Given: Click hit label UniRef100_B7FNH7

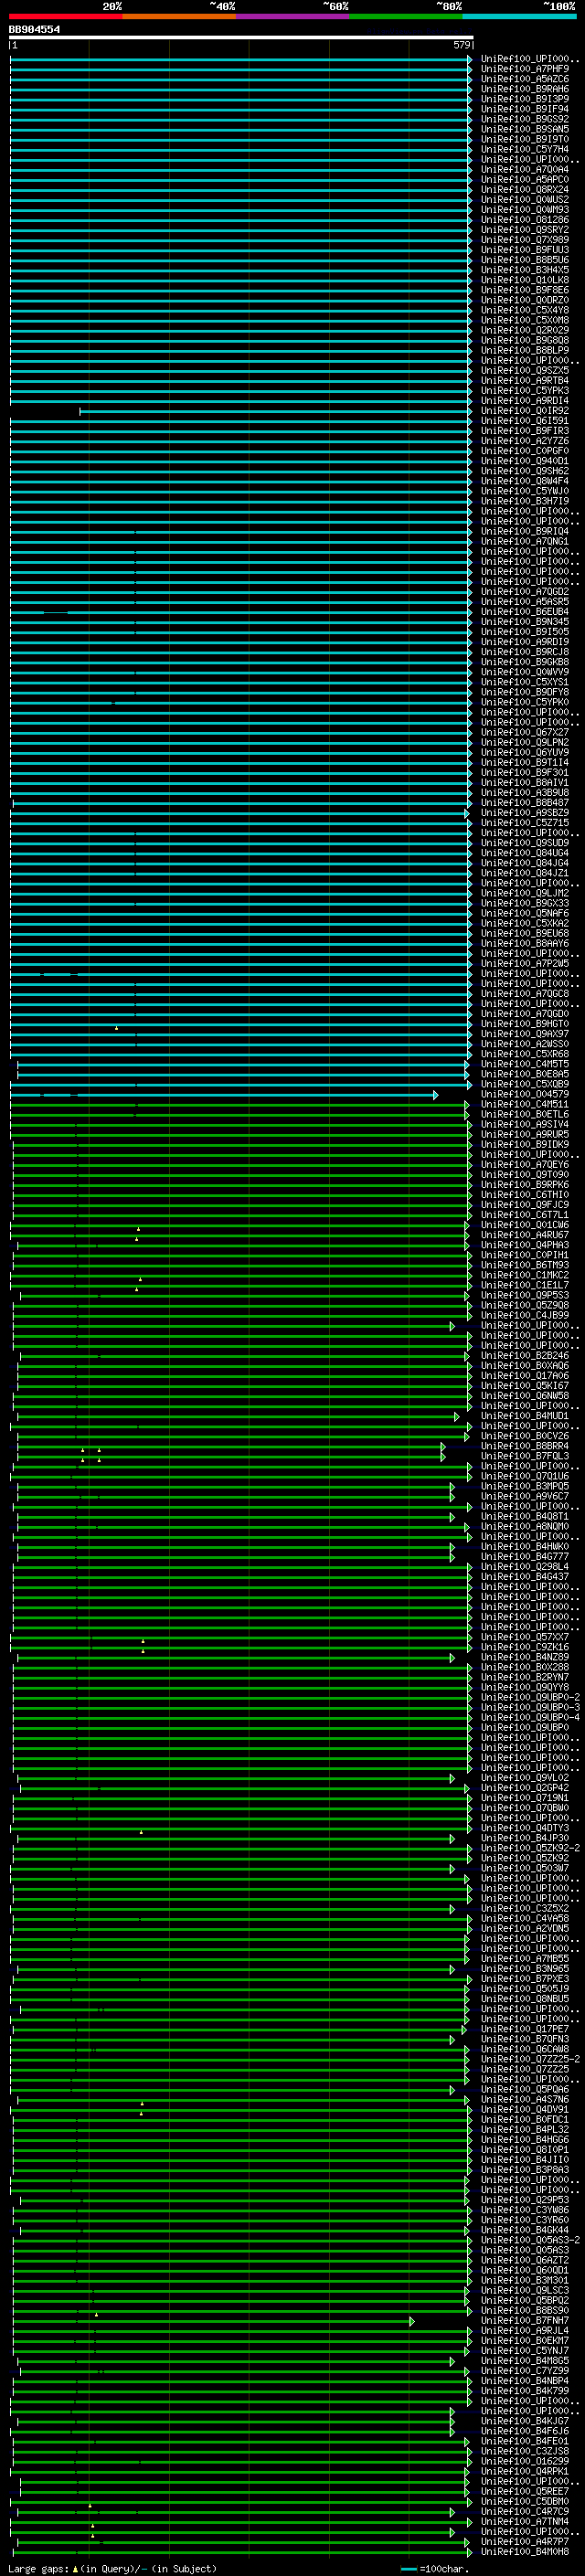Looking at the screenshot, I should (x=524, y=2320).
